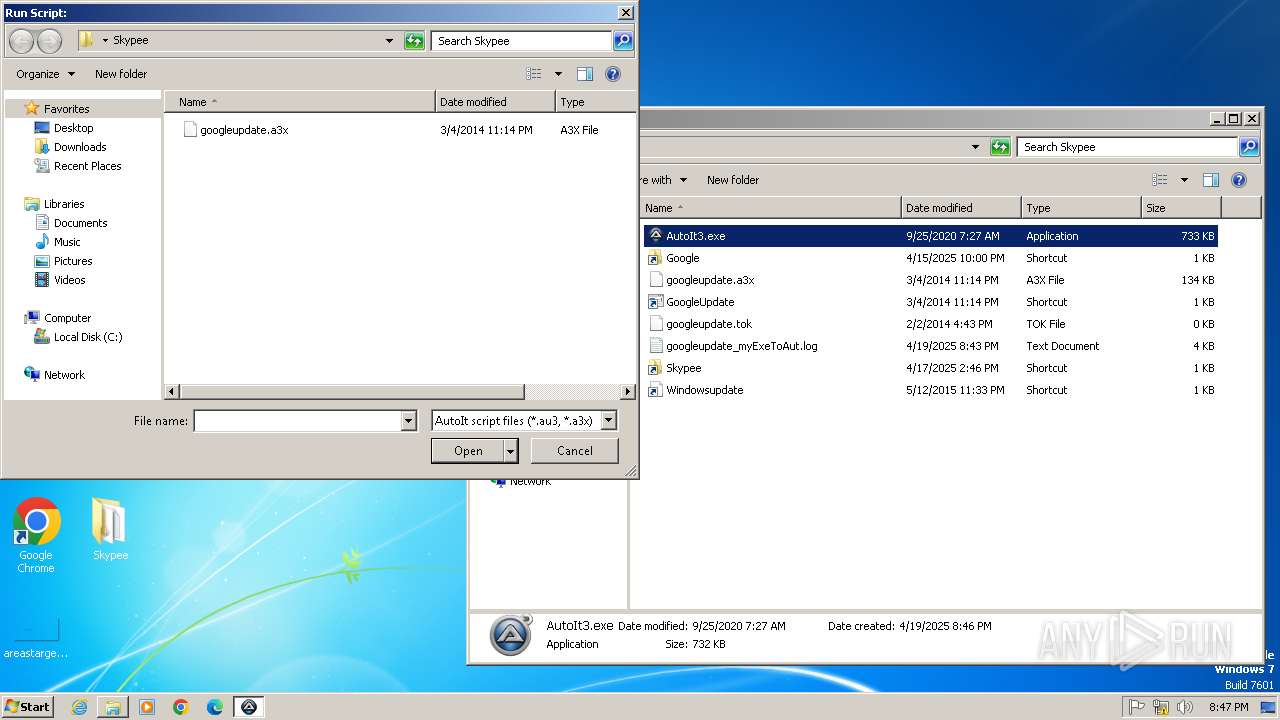Select googleupdate.a3x in the Explorer window

point(710,280)
